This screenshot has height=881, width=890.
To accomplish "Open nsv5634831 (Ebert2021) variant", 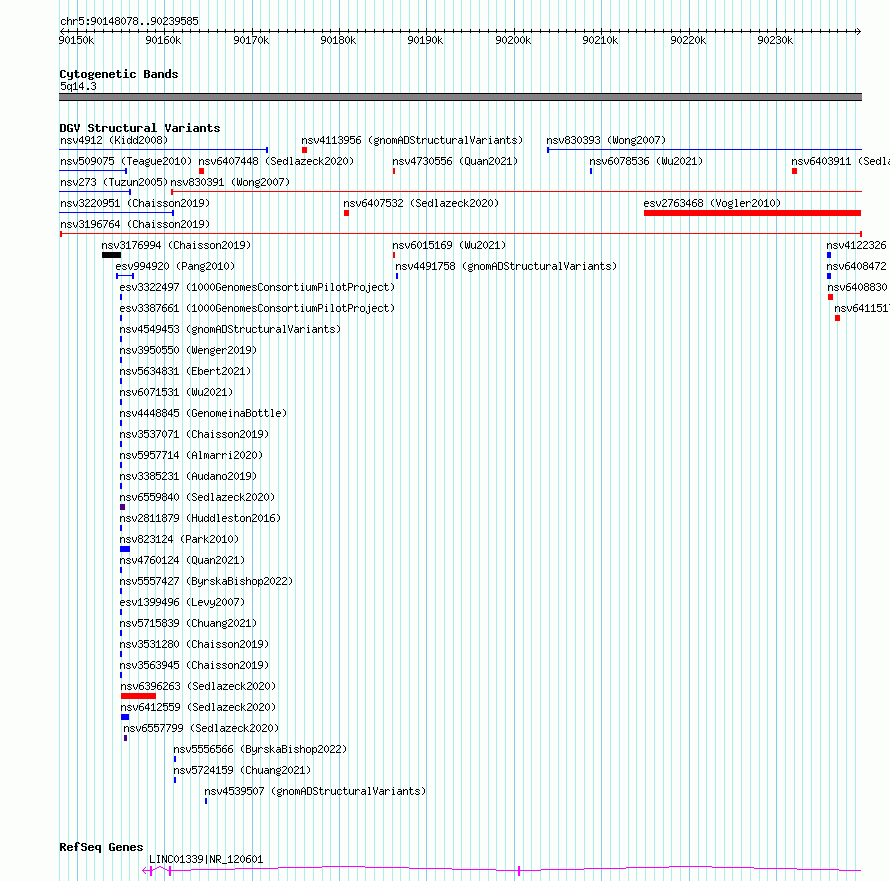I will click(185, 371).
